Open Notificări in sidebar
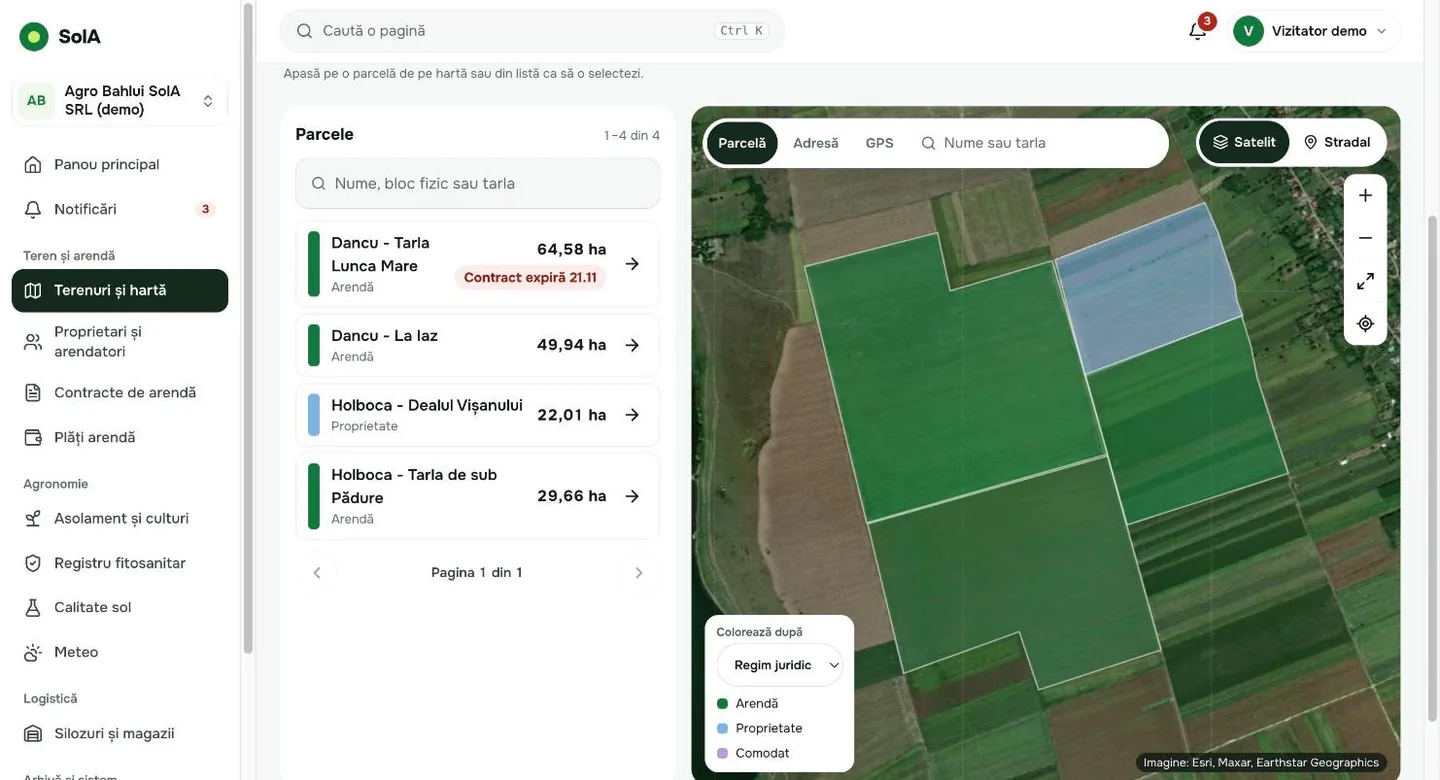 [x=120, y=209]
